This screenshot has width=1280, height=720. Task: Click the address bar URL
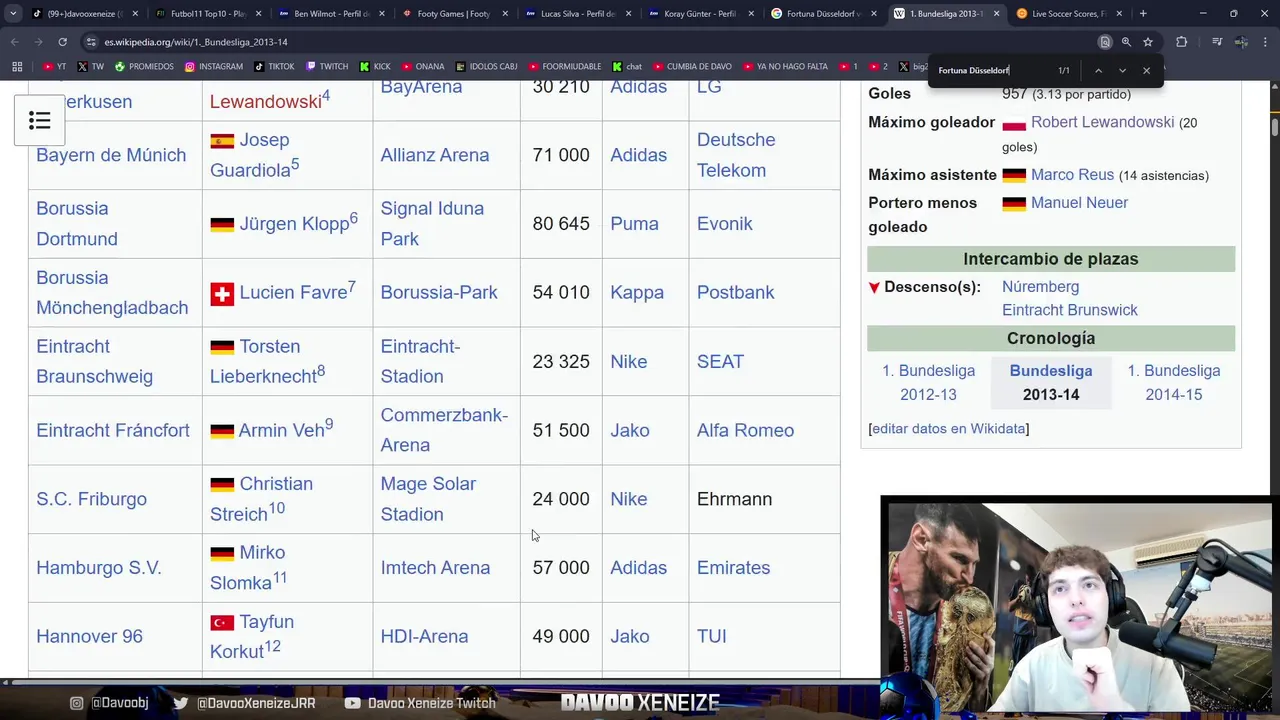(x=195, y=42)
